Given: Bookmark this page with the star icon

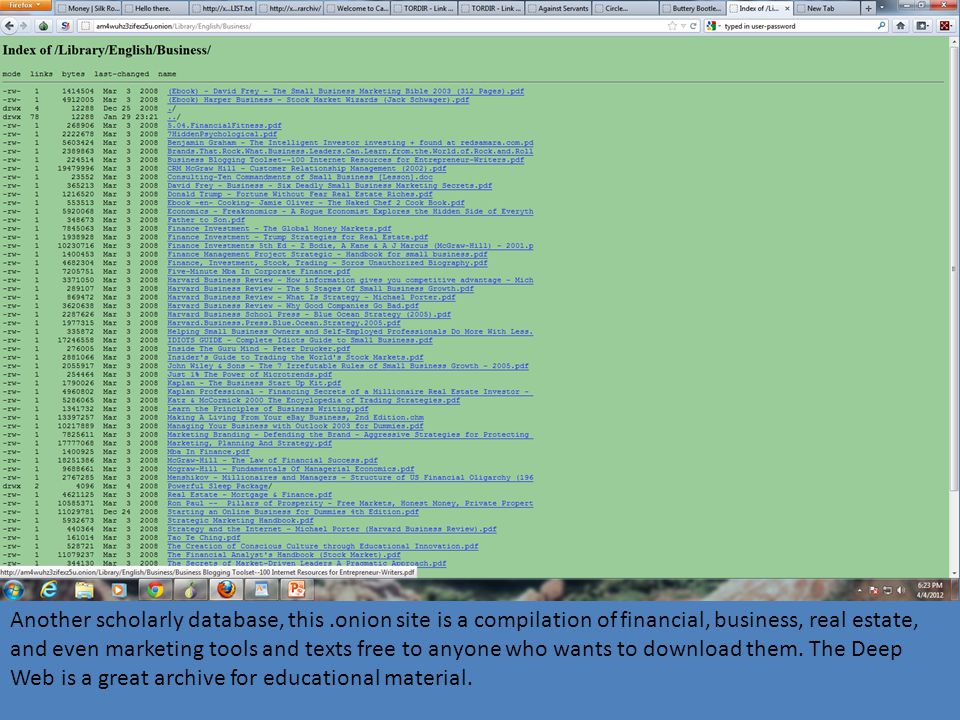Looking at the screenshot, I should click(672, 26).
